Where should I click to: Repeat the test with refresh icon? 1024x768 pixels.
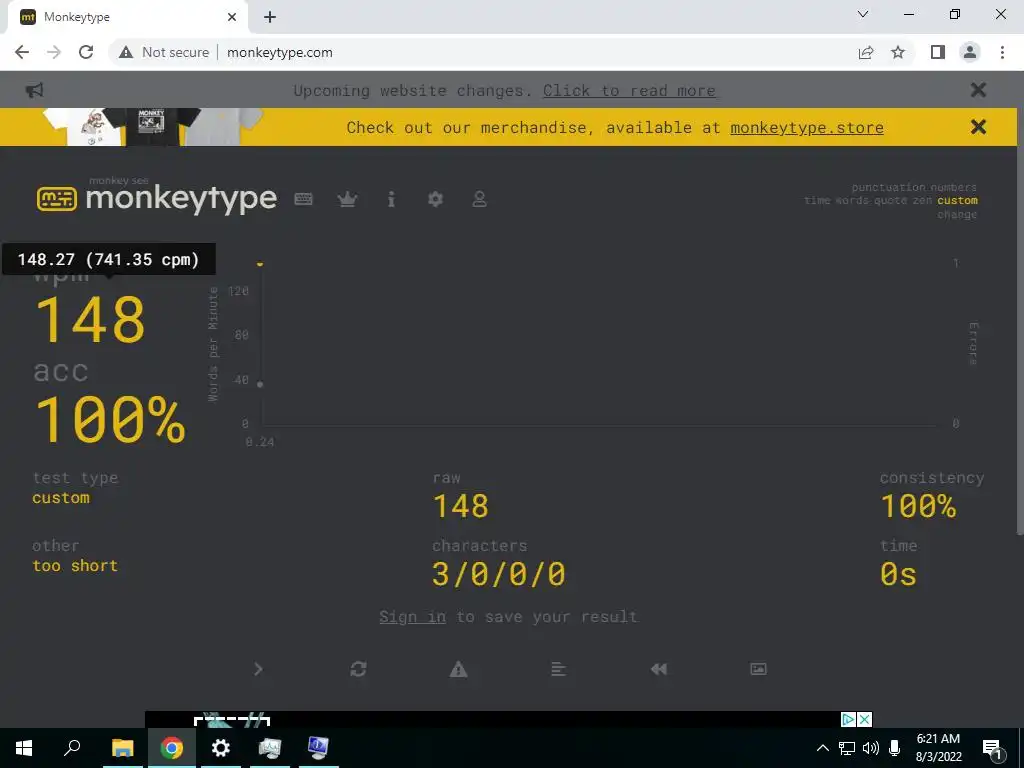click(358, 669)
